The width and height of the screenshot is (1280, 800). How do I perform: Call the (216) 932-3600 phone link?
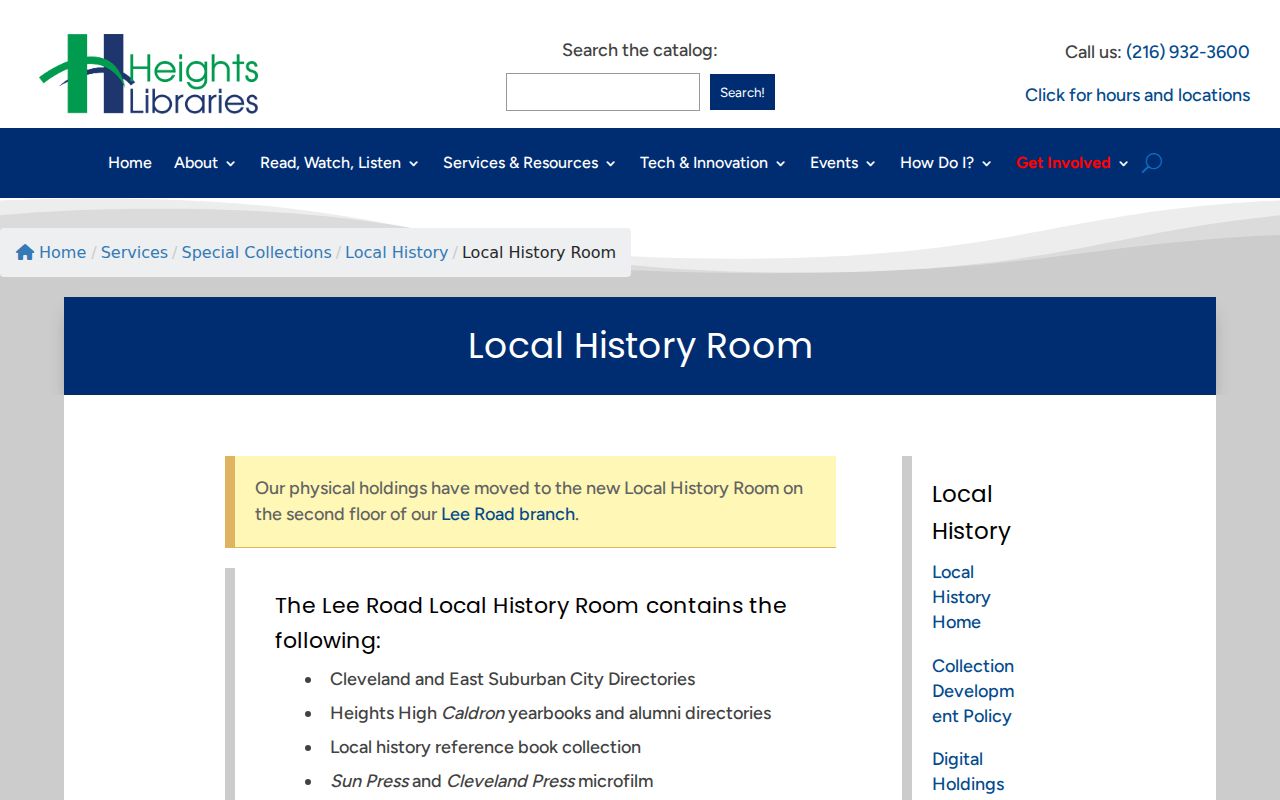[x=1188, y=52]
